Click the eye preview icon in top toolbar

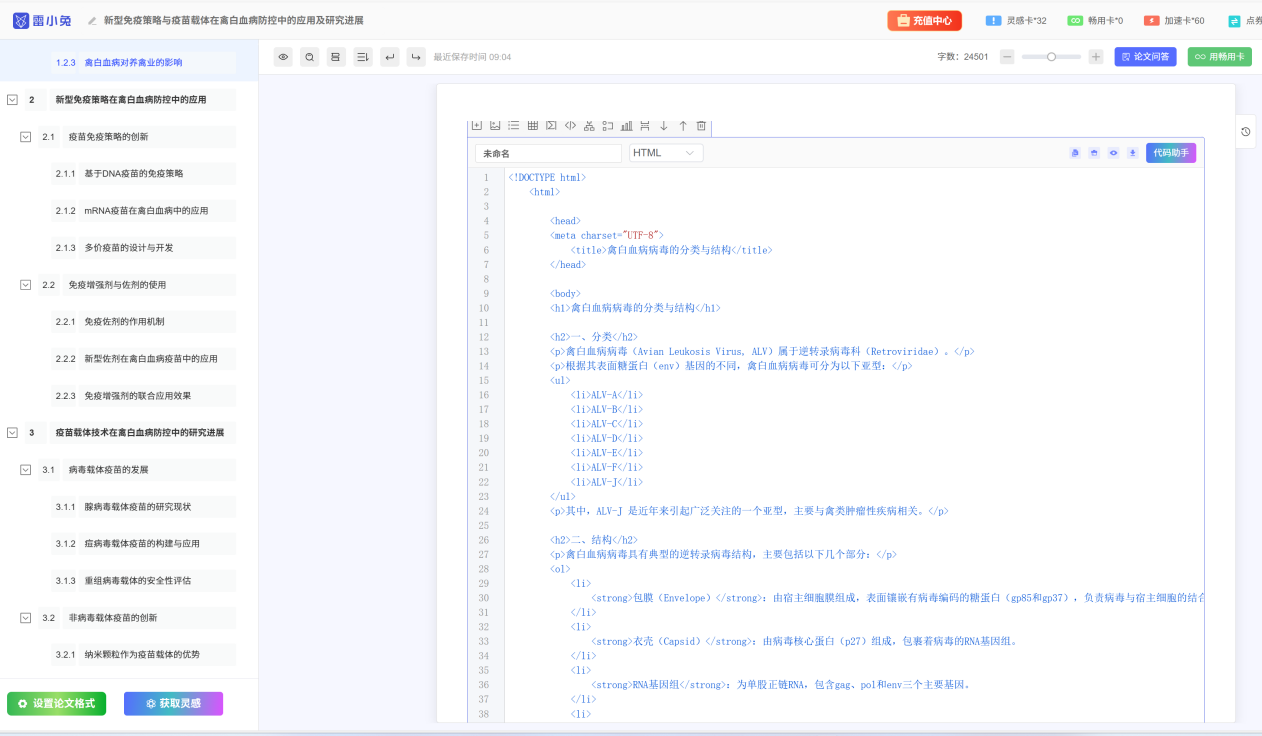pos(284,57)
